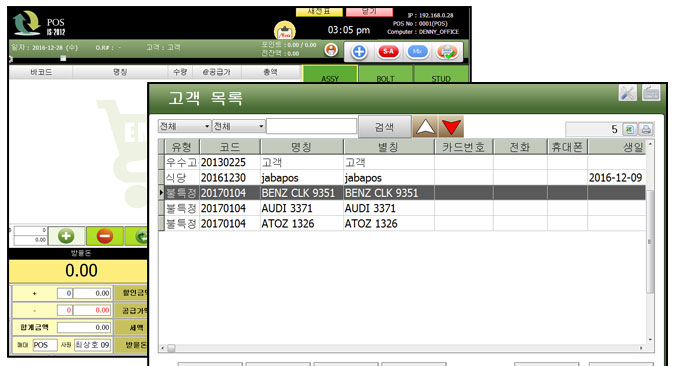700x366 pixels.
Task: Click the 별칭 column header
Action: click(x=388, y=147)
